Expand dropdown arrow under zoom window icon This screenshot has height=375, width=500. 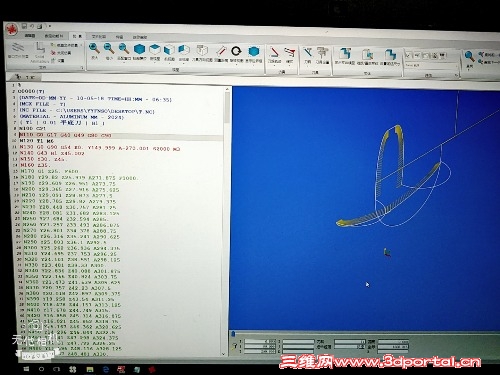point(124,62)
